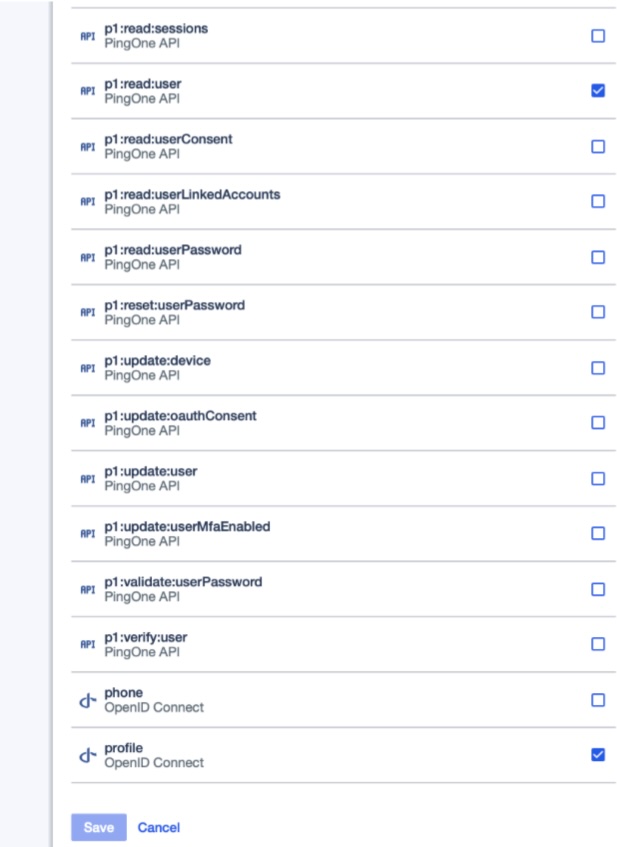Click the Save button
Image resolution: width=617 pixels, height=847 pixels.
[x=98, y=827]
